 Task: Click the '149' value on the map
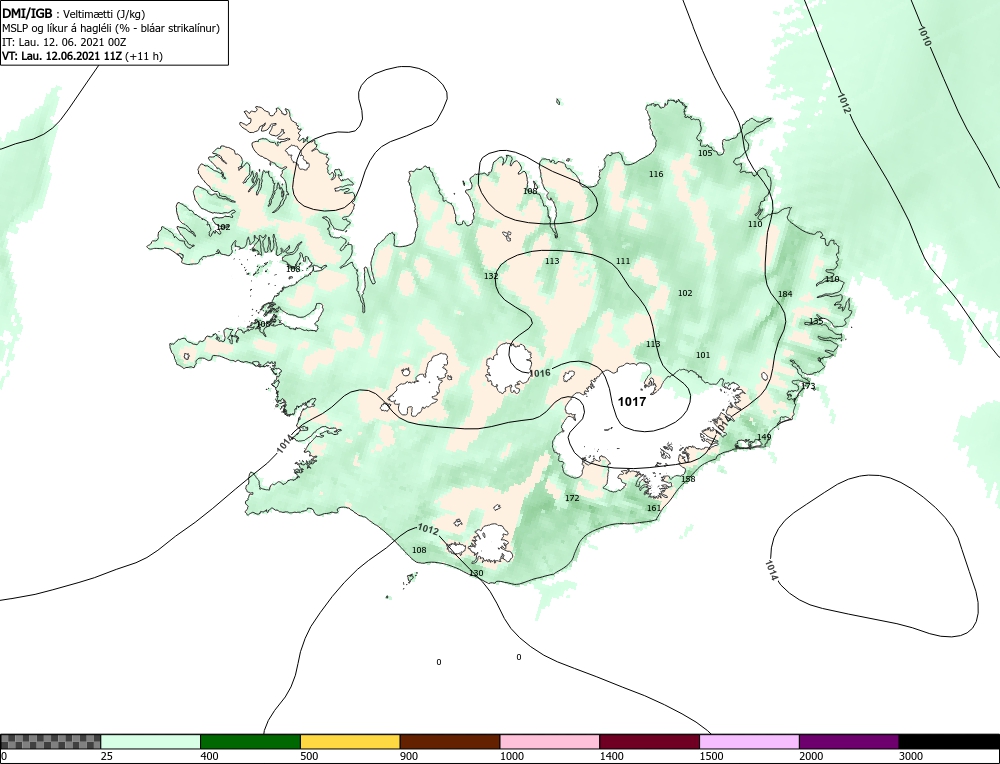pyautogui.click(x=764, y=437)
